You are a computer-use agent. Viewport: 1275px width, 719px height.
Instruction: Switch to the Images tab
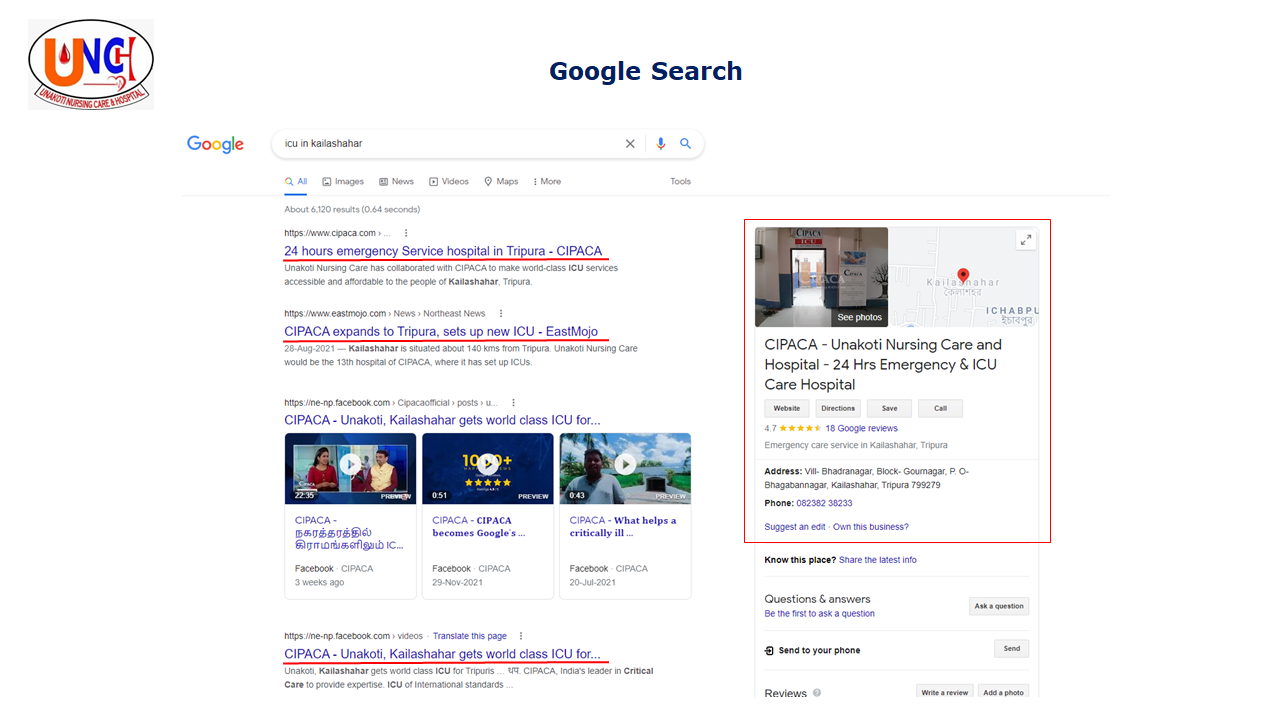click(x=343, y=182)
